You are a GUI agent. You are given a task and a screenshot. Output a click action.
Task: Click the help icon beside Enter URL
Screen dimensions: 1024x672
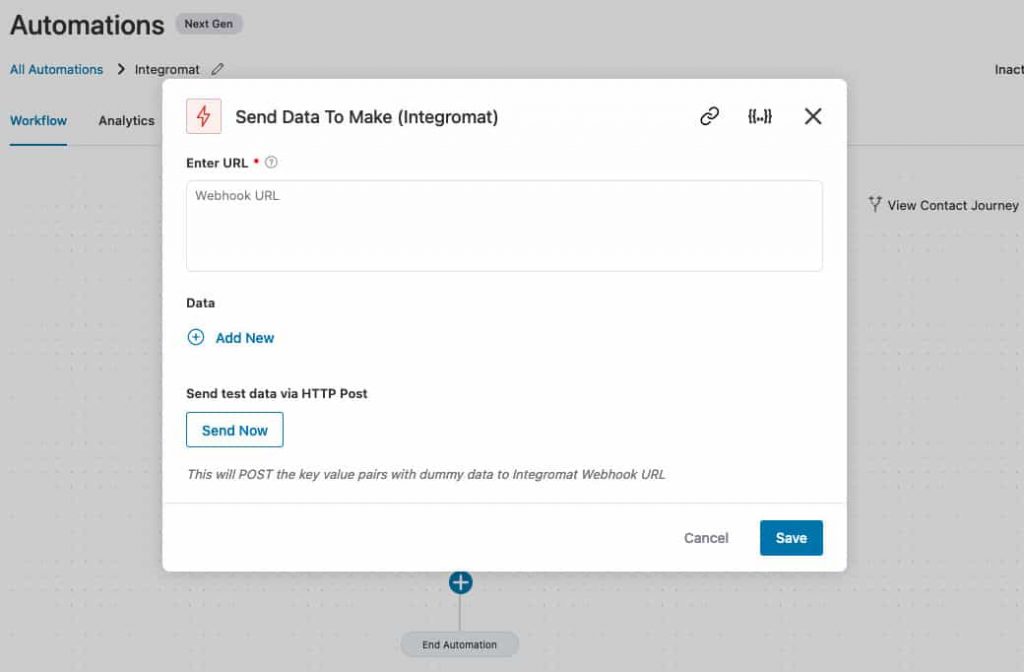point(271,163)
